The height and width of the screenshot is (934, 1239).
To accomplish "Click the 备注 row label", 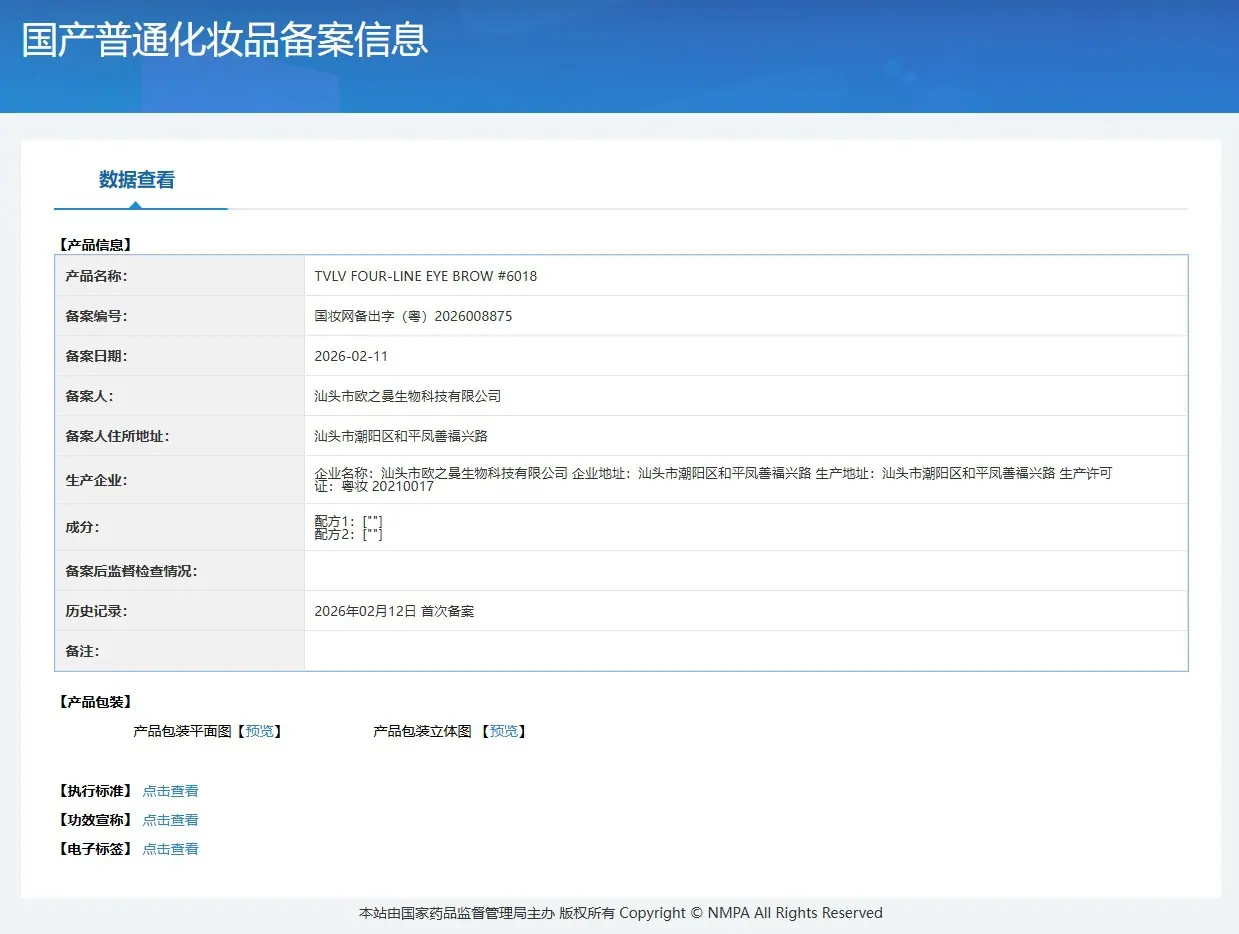I will pyautogui.click(x=82, y=651).
